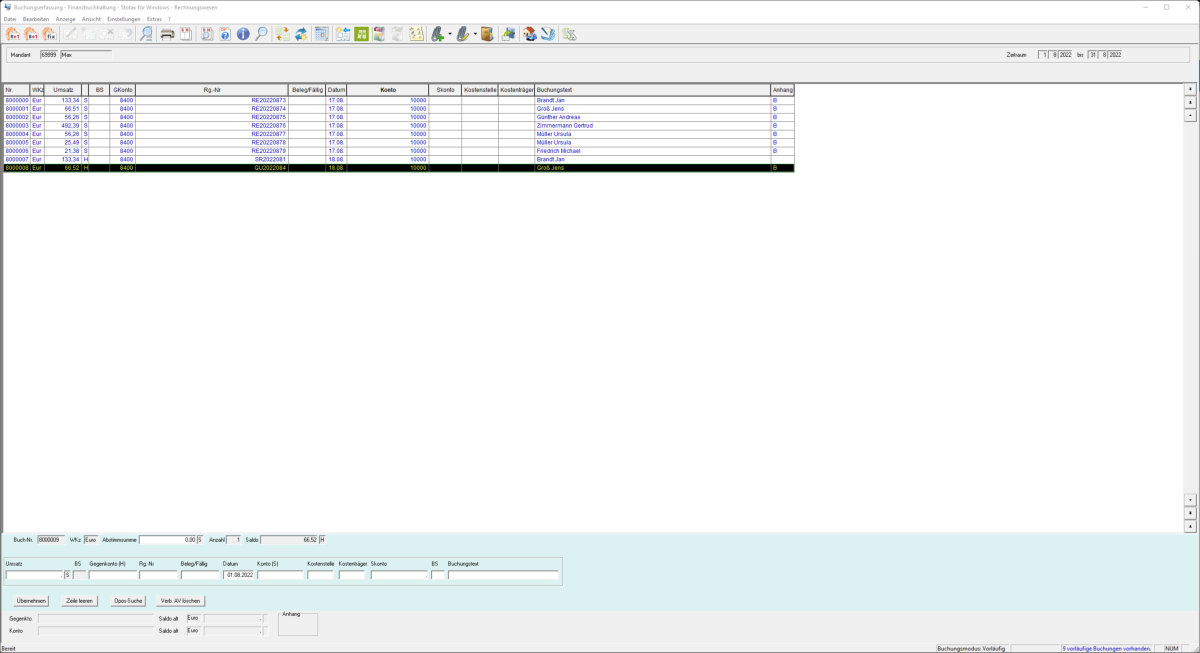Click the Zeile leeren button
The width and height of the screenshot is (1200, 653).
(79, 600)
